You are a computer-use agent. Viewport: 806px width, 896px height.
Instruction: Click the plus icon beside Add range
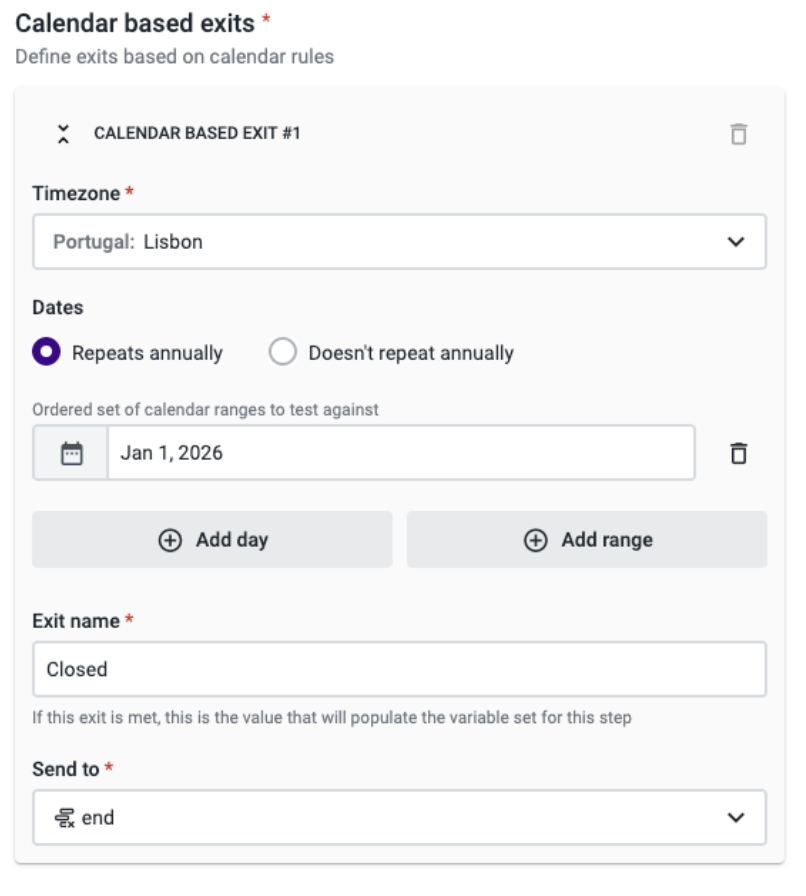pos(536,540)
